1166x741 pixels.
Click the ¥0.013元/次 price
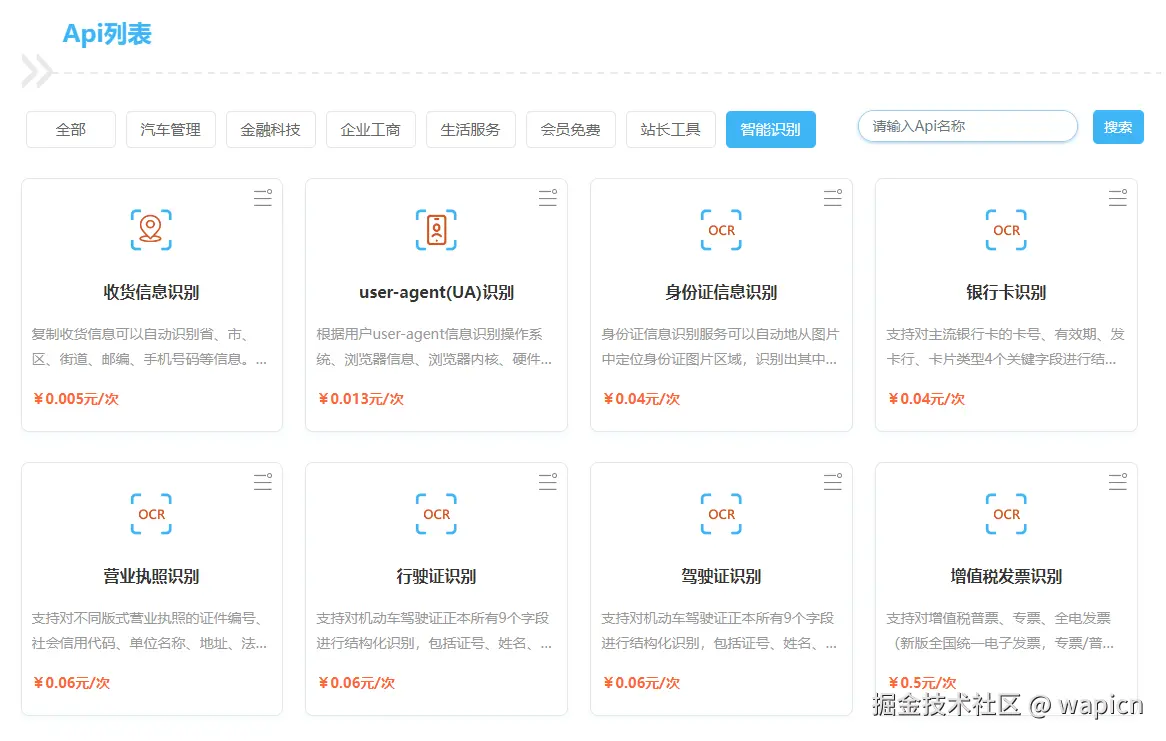pos(361,399)
